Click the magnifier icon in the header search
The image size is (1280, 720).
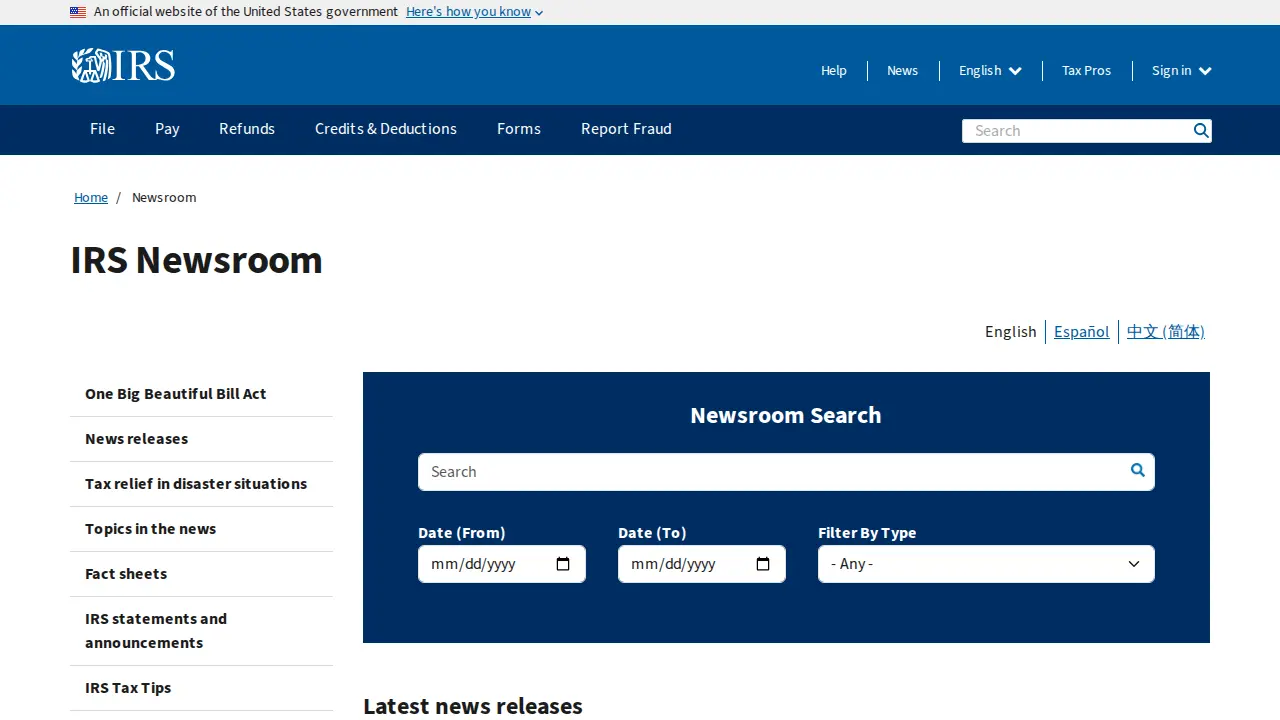point(1201,131)
